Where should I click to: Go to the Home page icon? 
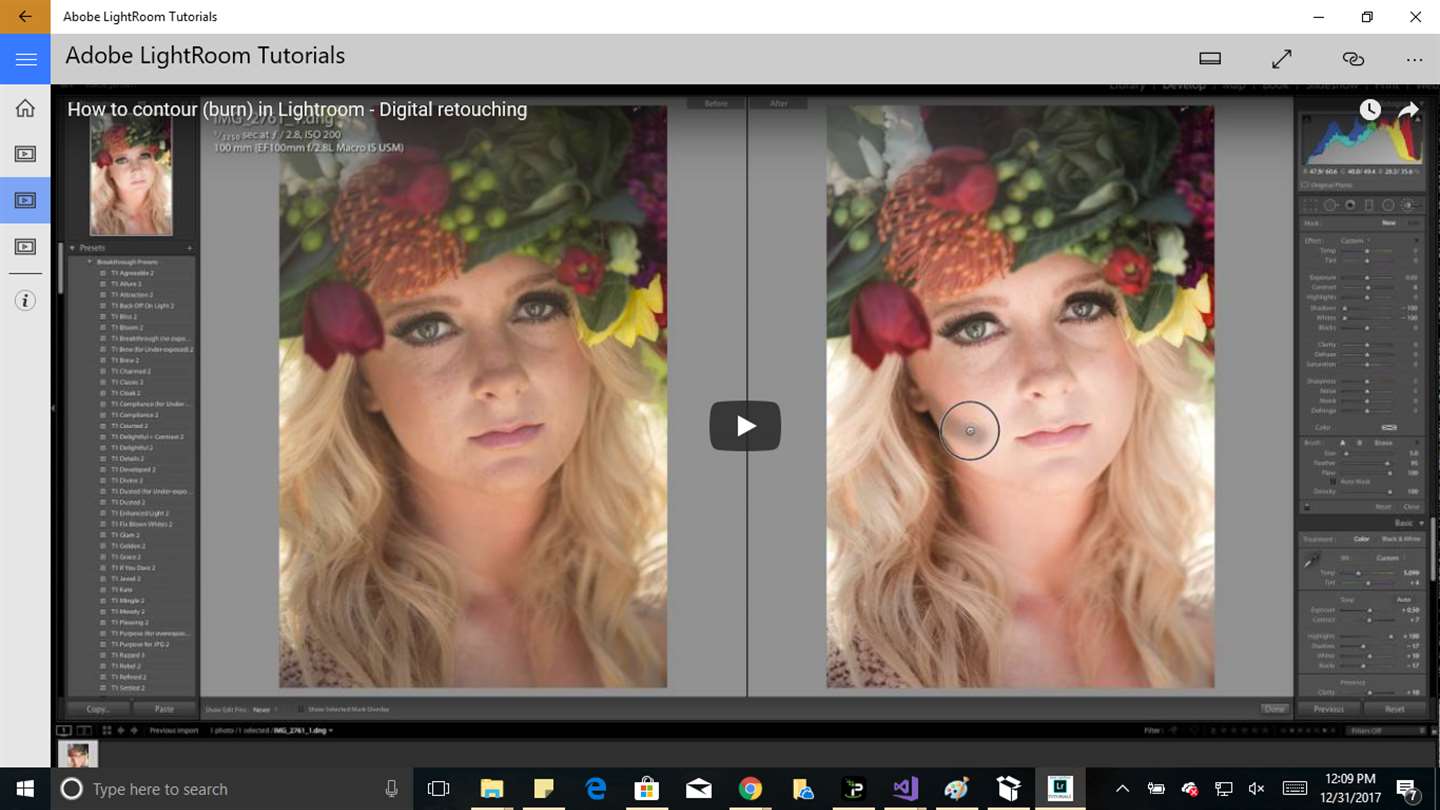tap(25, 108)
